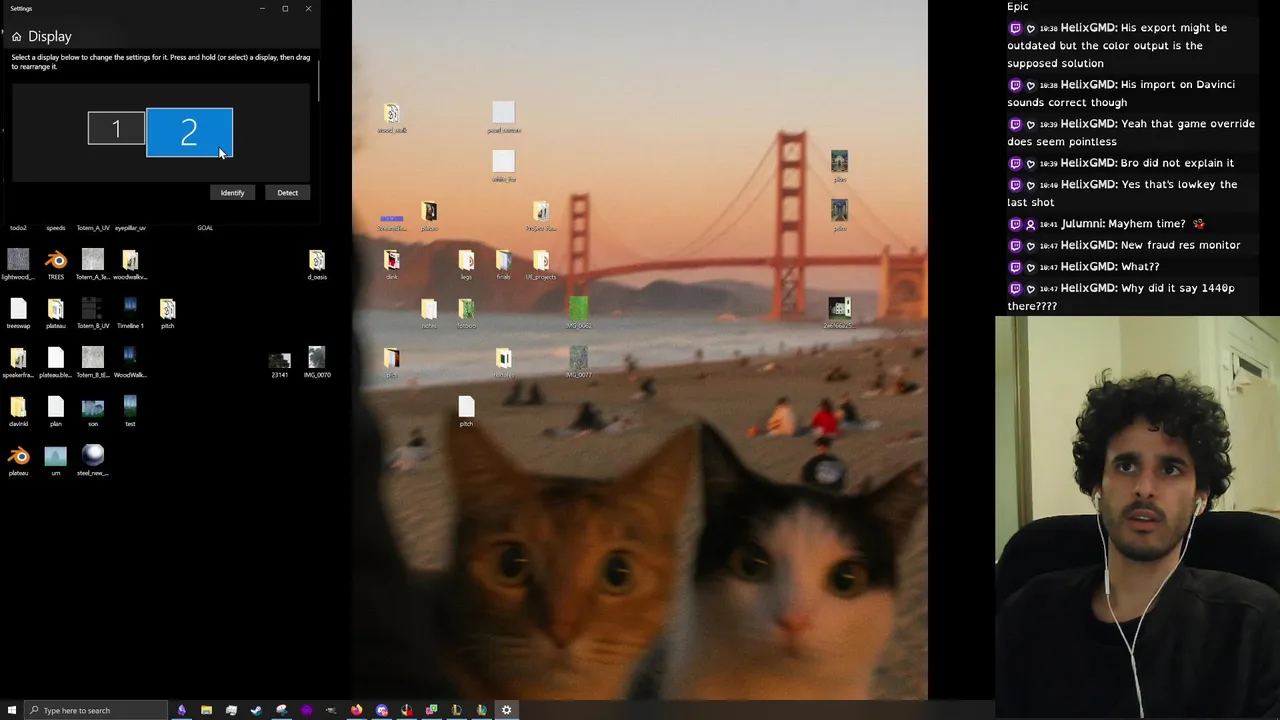
Task: Open Firefox from the taskbar
Action: (356, 710)
